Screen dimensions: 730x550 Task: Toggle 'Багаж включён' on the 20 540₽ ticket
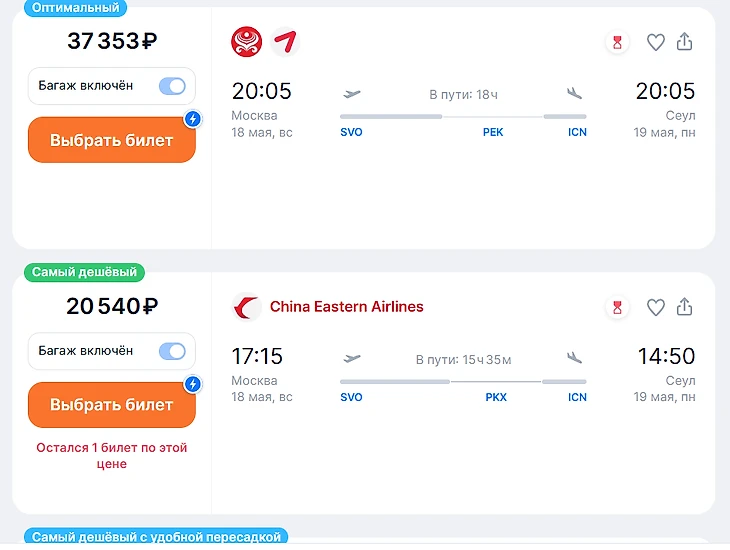(x=172, y=351)
